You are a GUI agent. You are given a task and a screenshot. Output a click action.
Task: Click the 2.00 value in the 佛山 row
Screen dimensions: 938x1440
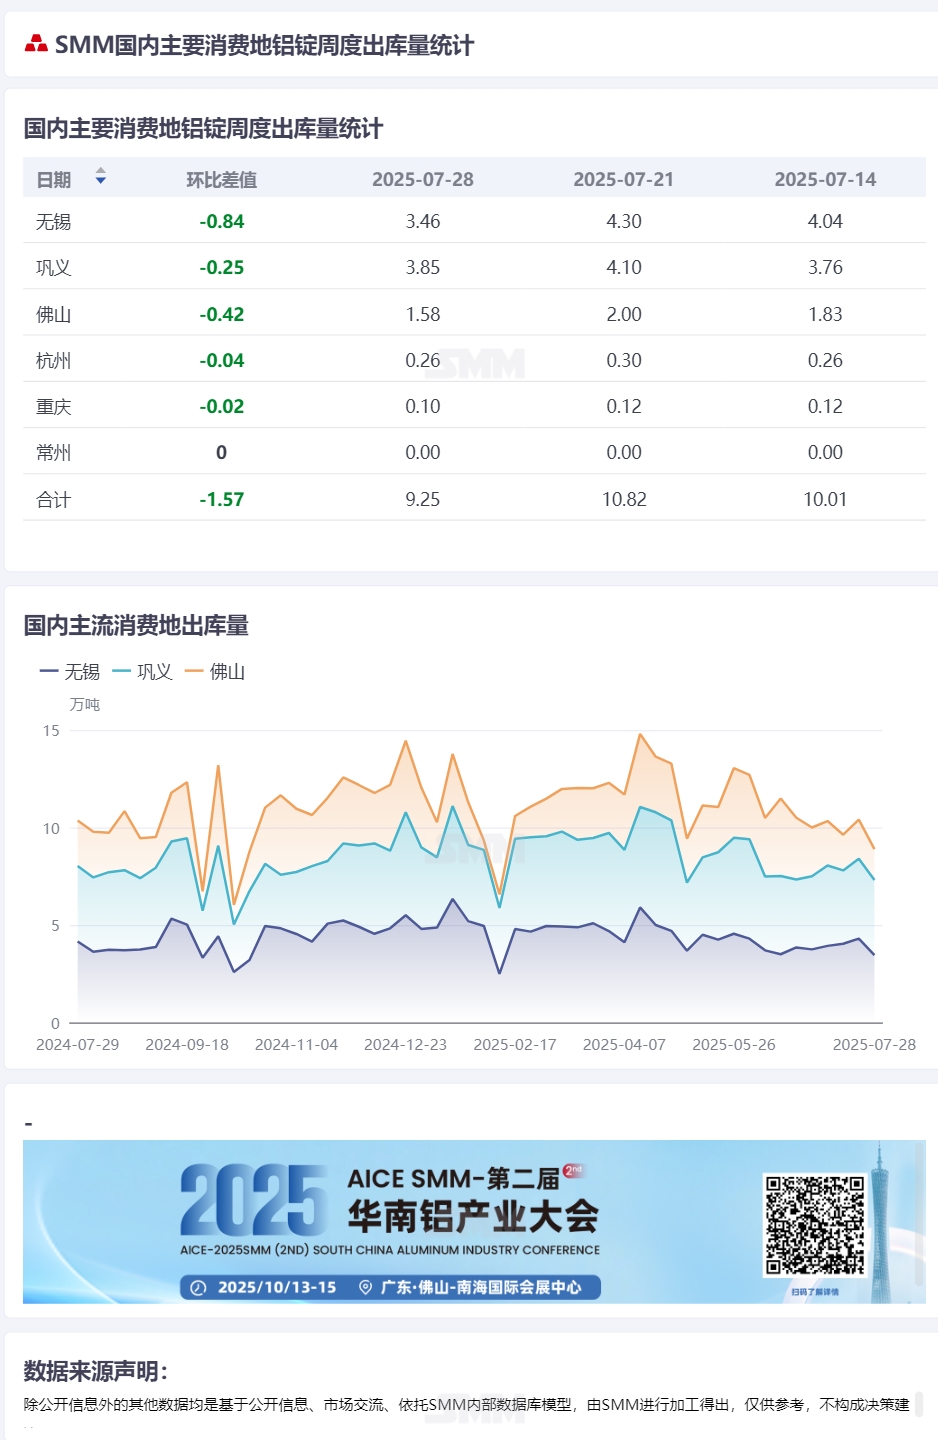[x=624, y=315]
